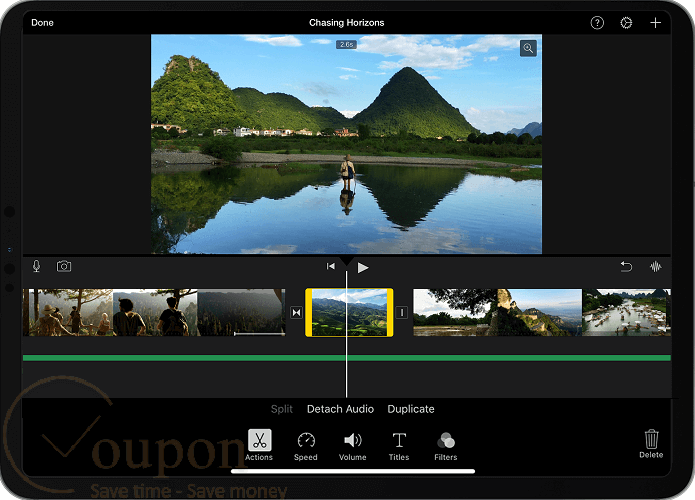Play the video preview
The height and width of the screenshot is (500, 695).
pyautogui.click(x=363, y=267)
